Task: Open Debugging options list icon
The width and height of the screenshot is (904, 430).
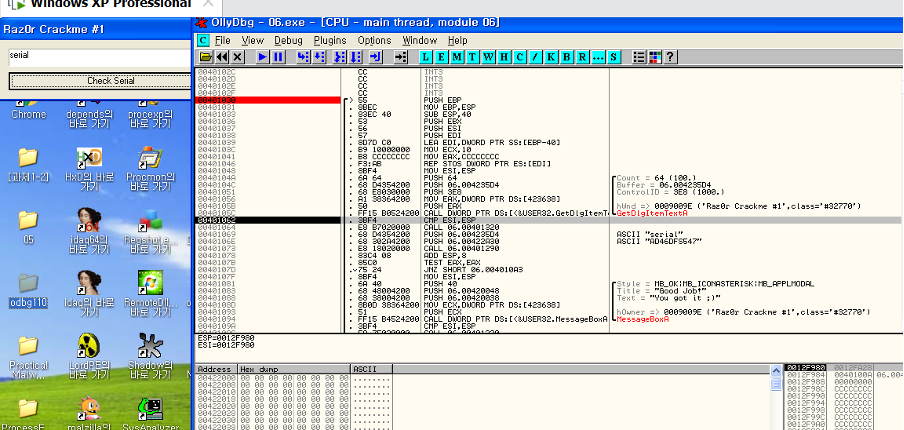Action: coord(639,57)
